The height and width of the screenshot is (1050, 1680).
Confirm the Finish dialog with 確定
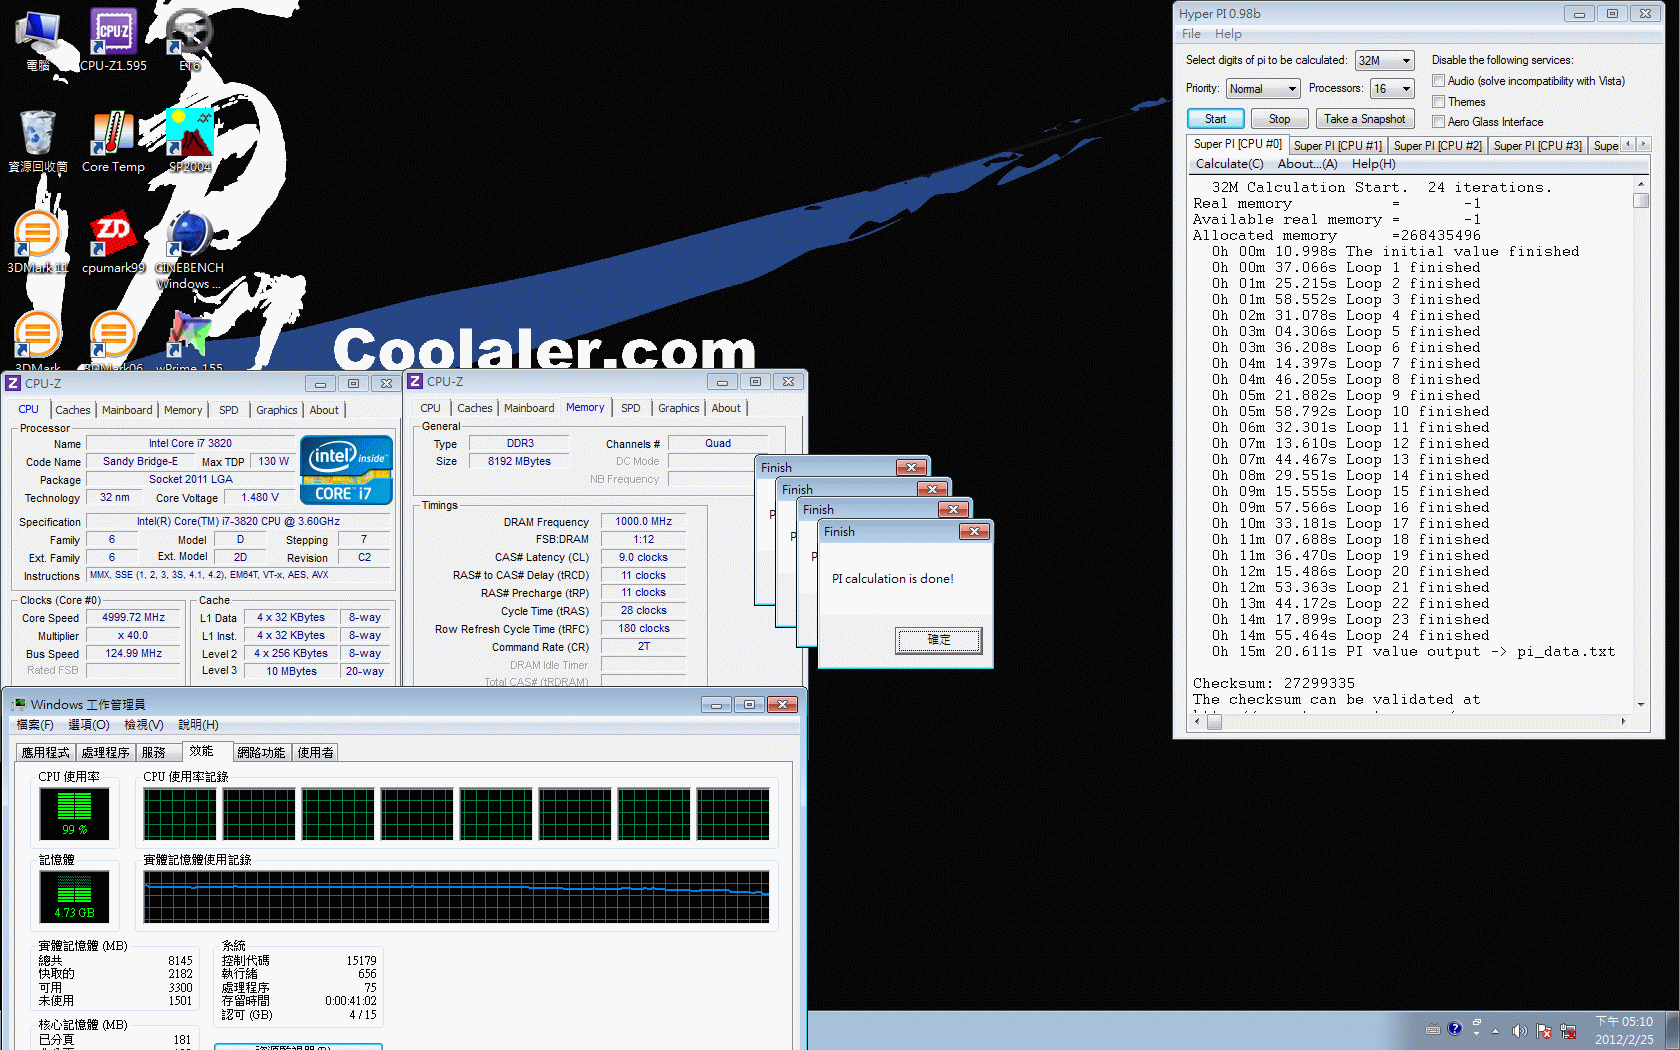pos(939,640)
